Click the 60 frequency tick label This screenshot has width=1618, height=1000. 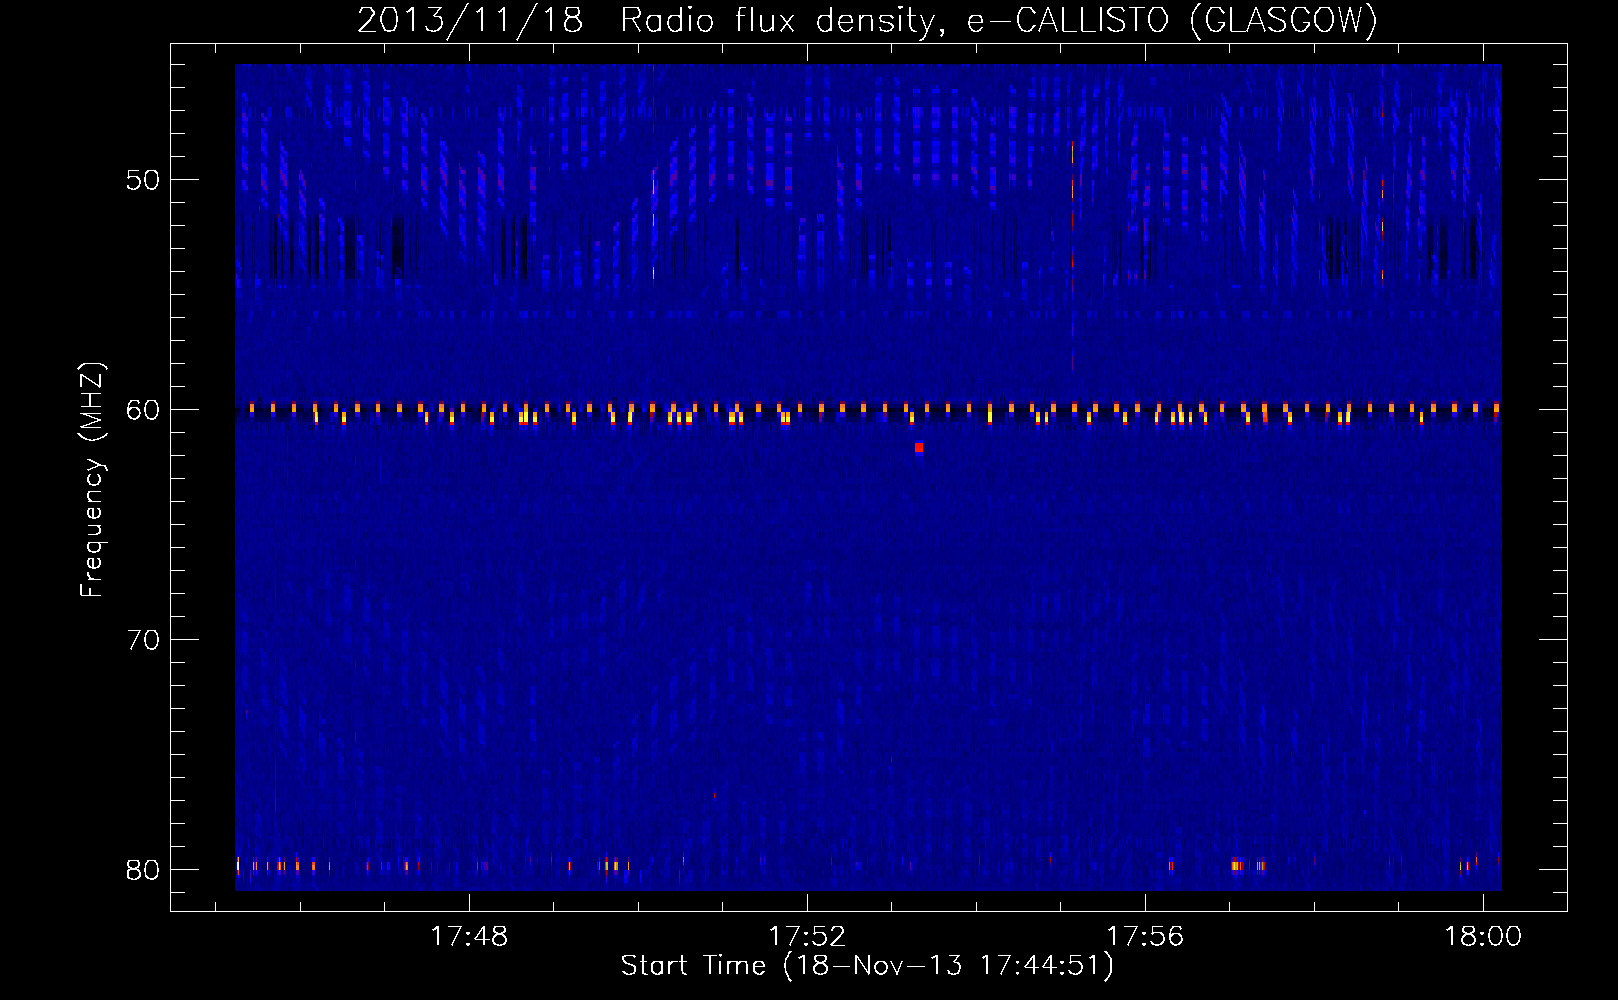click(143, 411)
